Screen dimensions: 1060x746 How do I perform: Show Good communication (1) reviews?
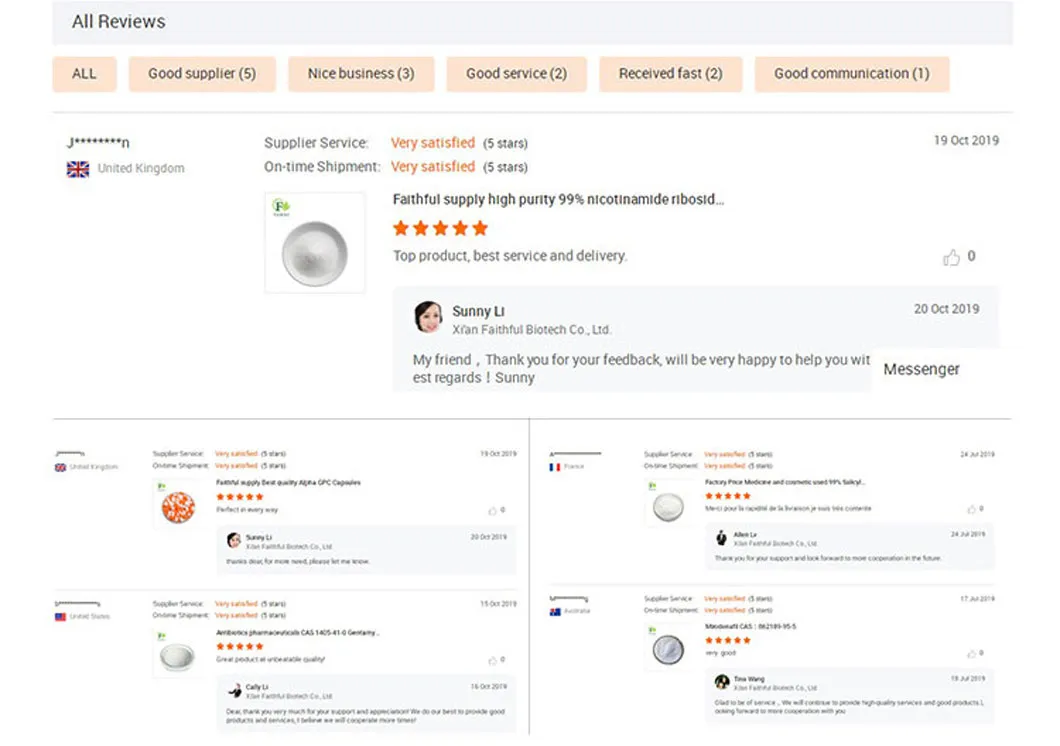click(851, 74)
